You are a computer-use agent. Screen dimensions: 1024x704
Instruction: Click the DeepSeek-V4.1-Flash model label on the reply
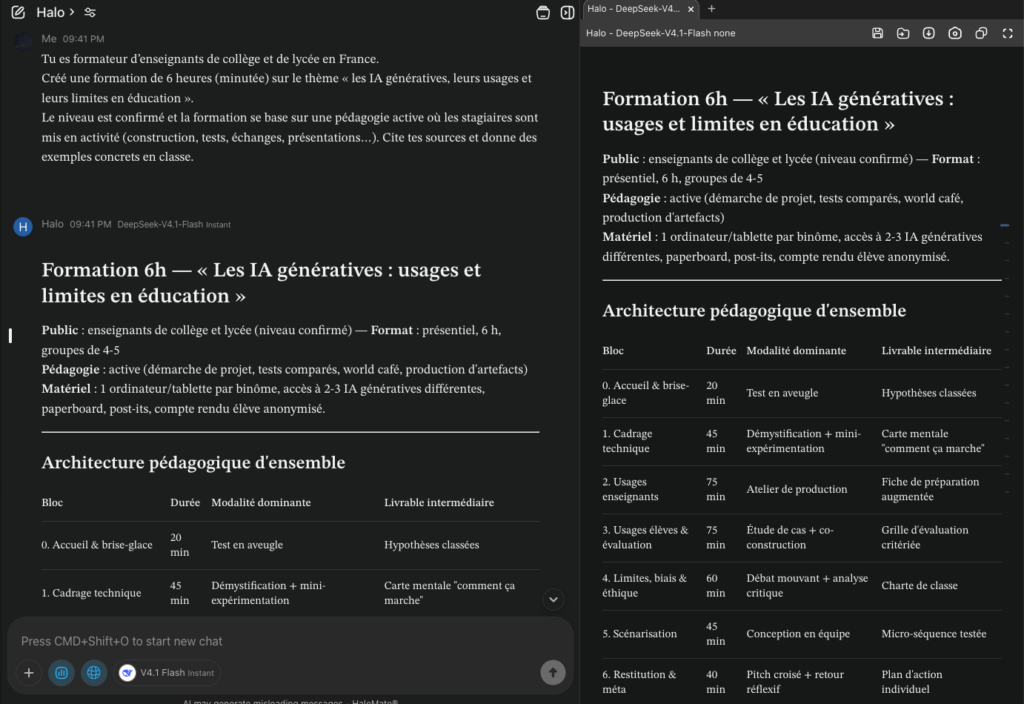pyautogui.click(x=174, y=225)
